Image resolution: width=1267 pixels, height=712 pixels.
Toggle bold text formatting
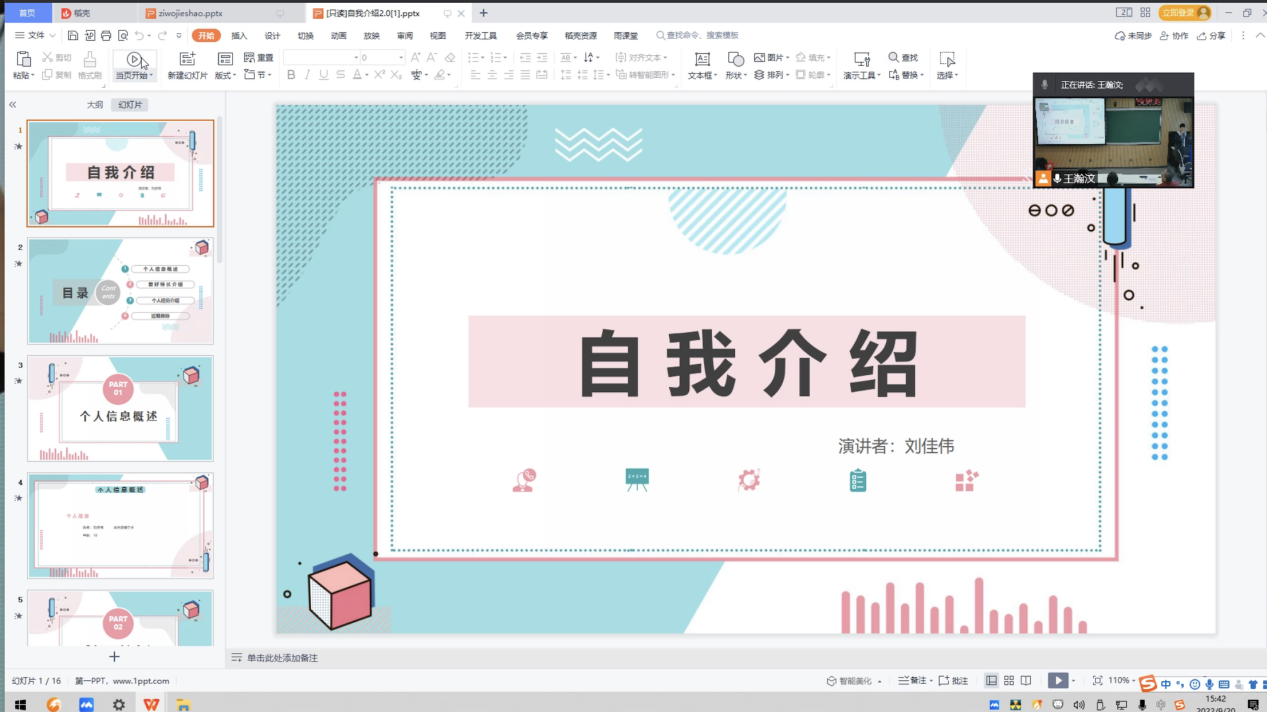coord(291,75)
